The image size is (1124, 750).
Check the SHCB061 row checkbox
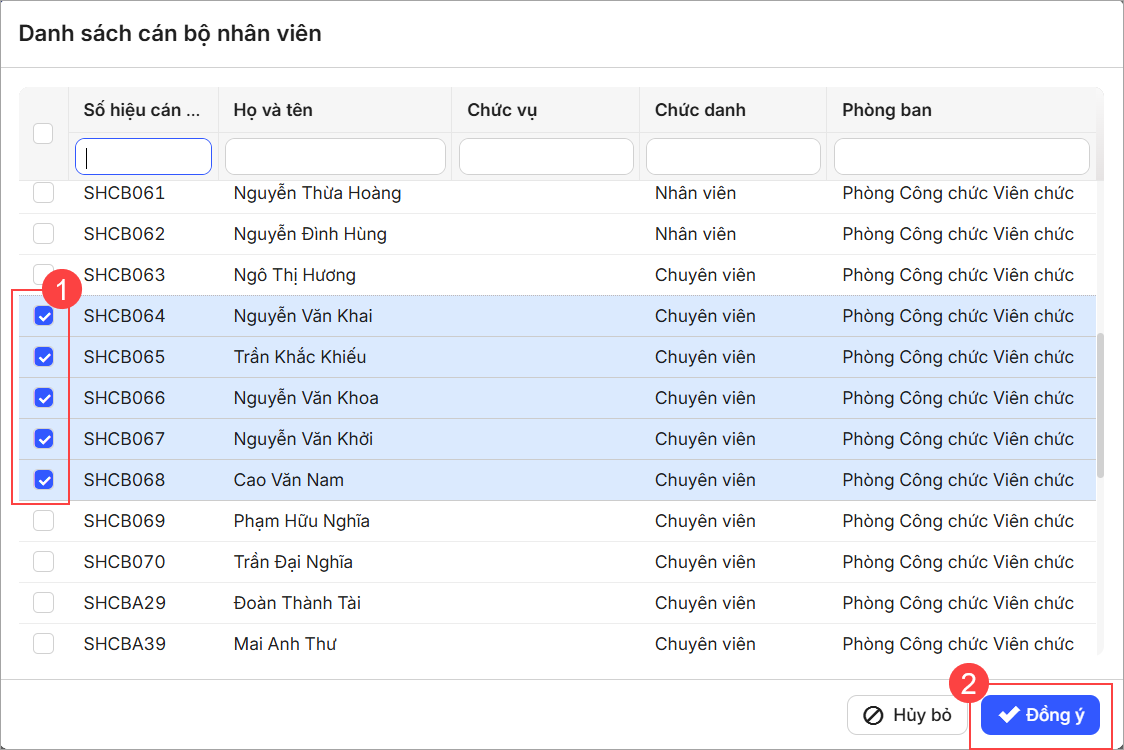tap(44, 193)
